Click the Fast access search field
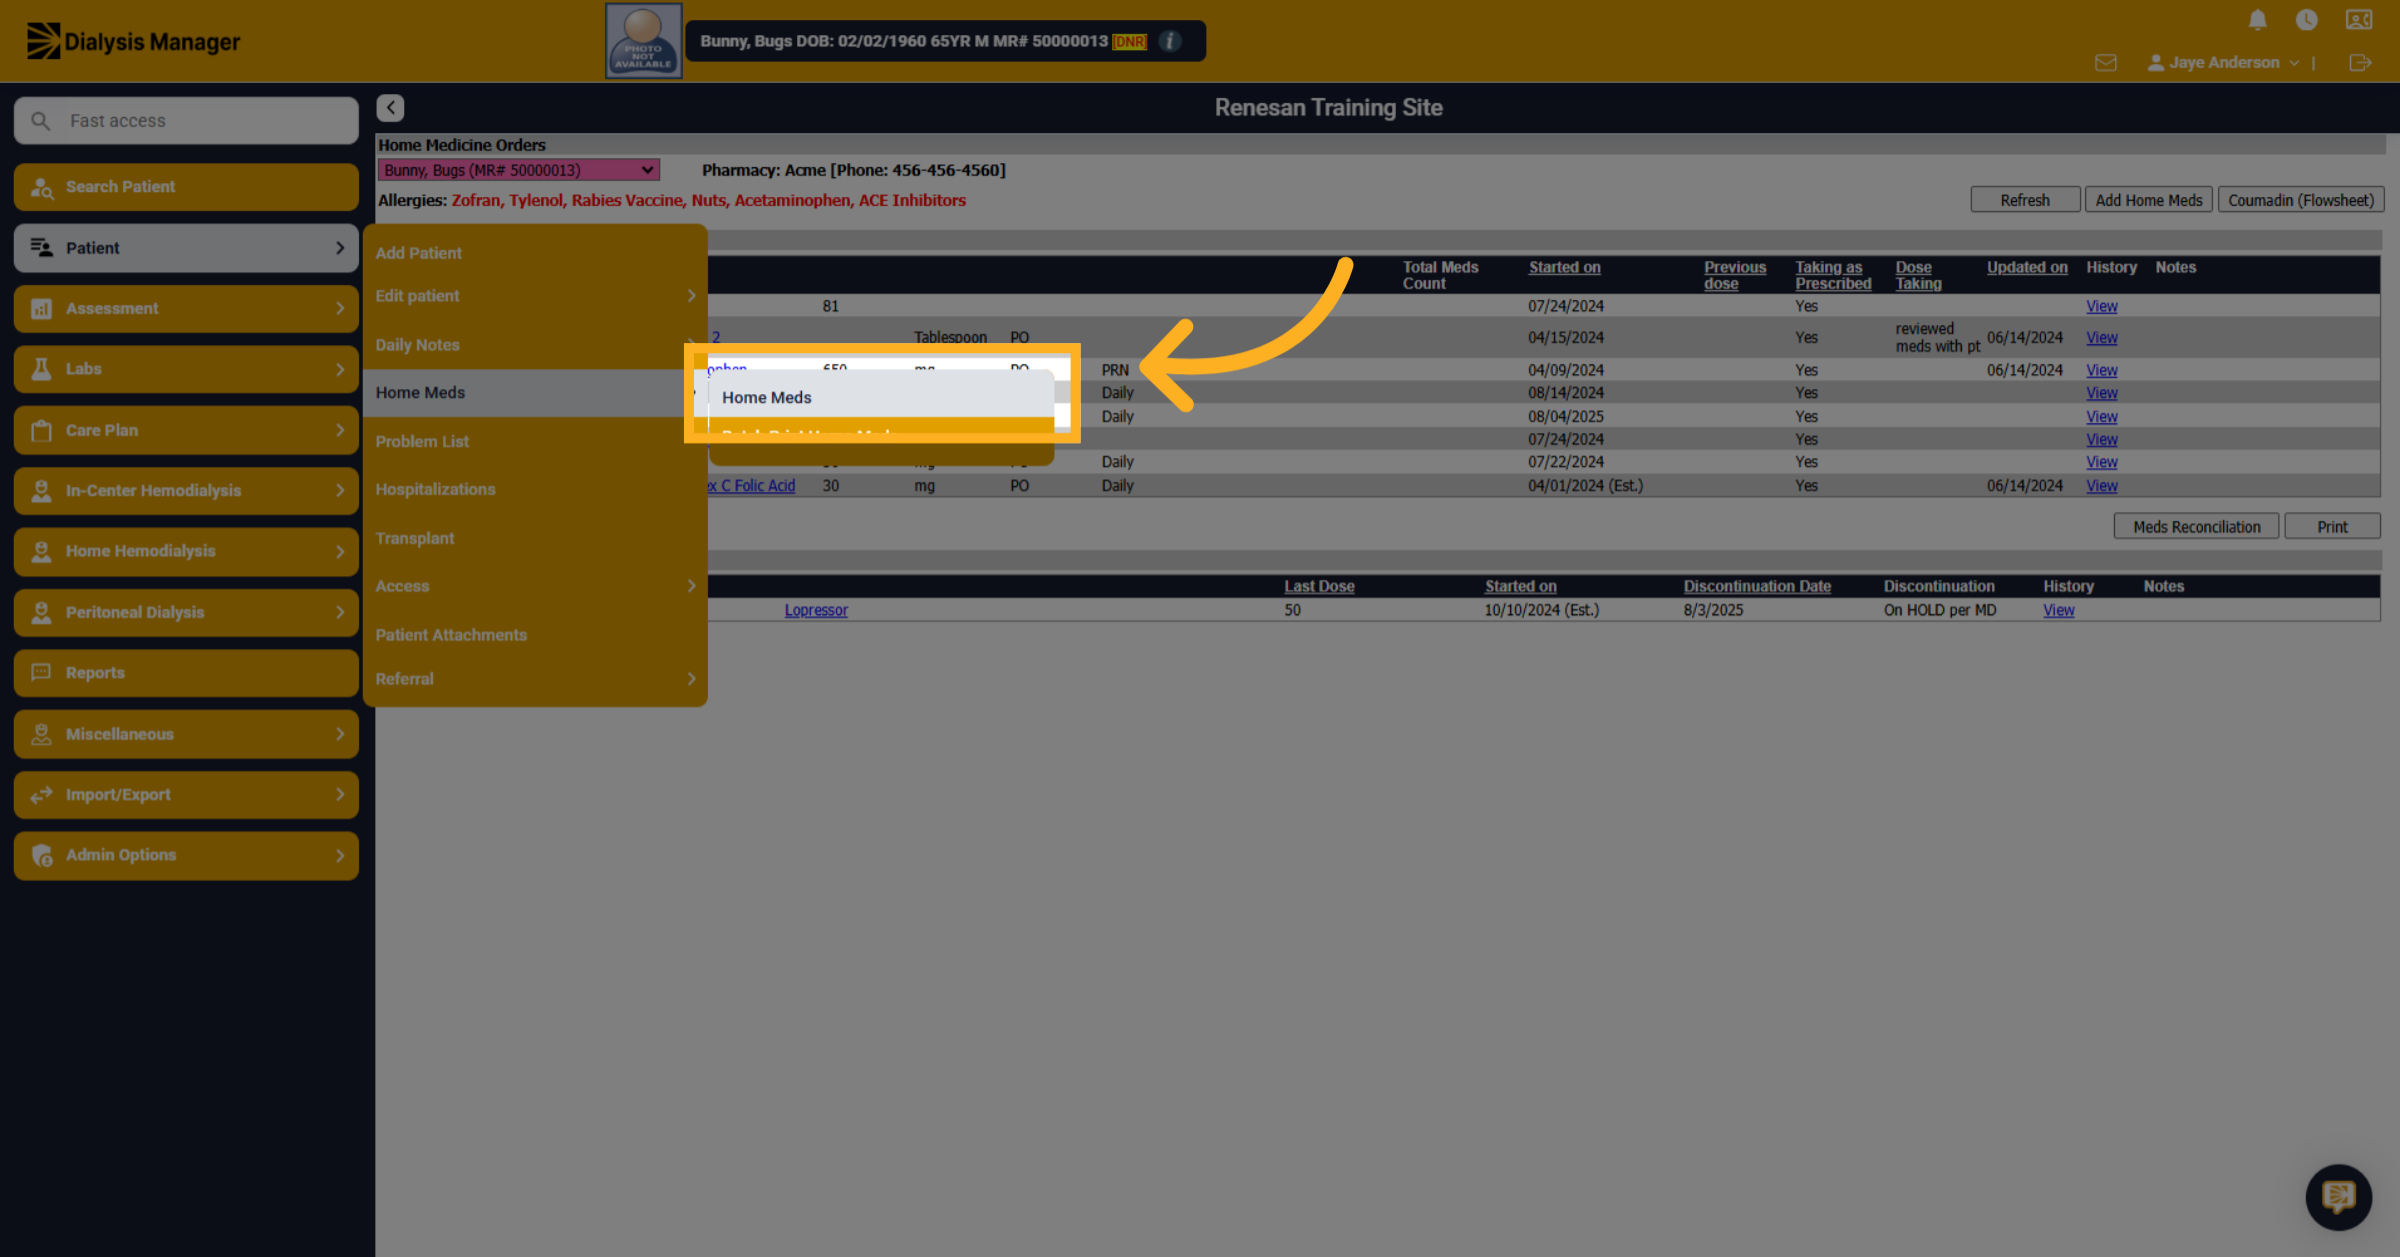Screen dimensions: 2400x1257 click(186, 120)
